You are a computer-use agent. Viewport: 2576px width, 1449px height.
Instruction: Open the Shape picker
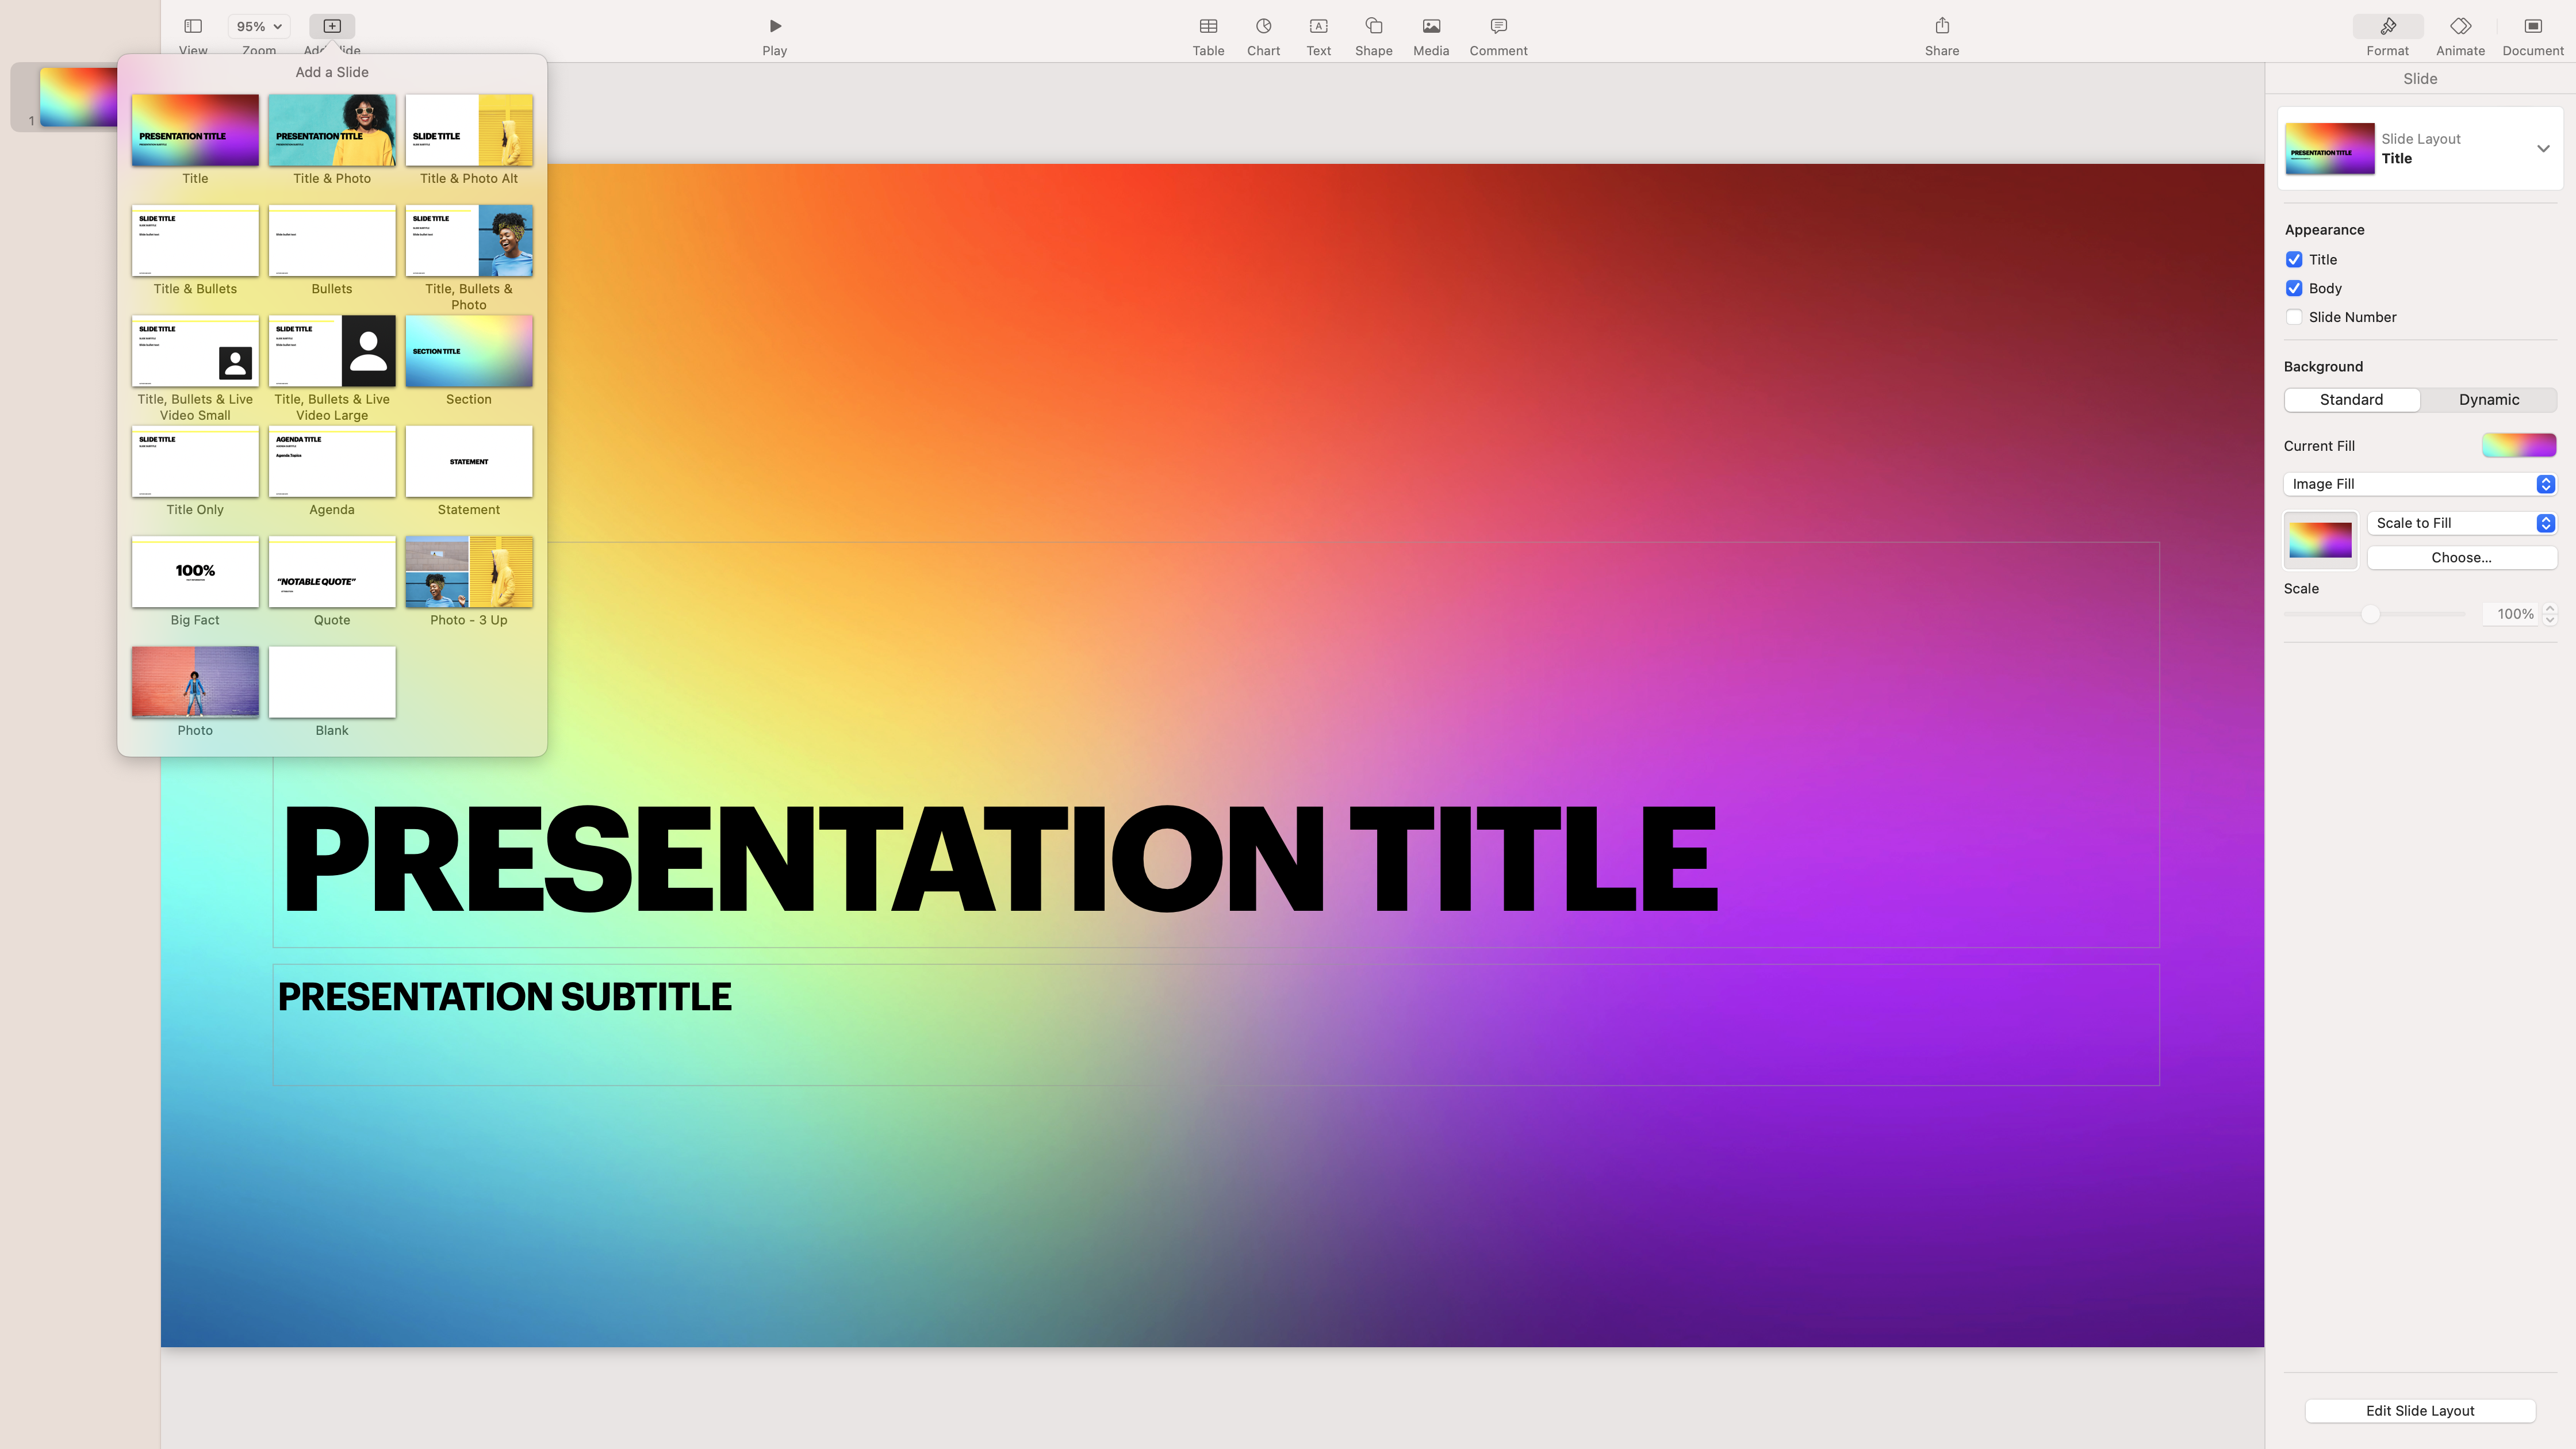coord(1373,26)
